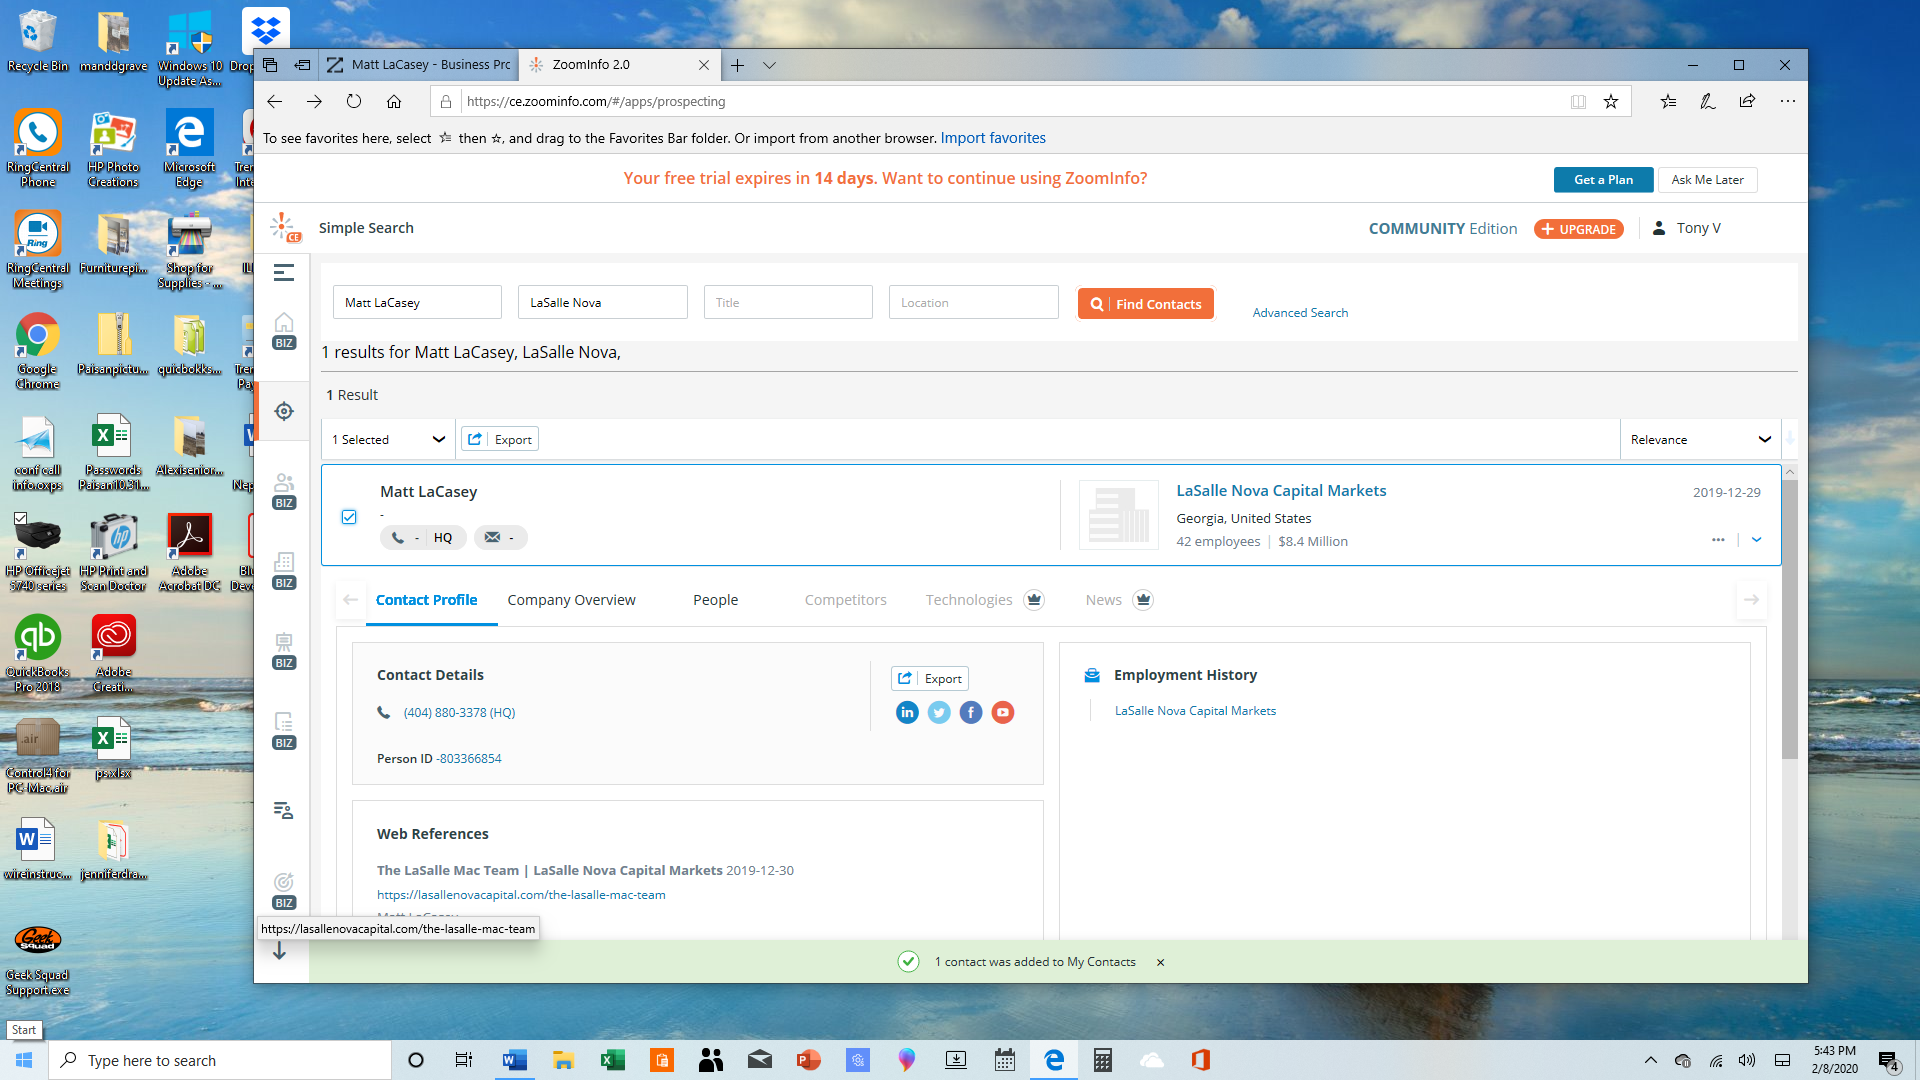Switch to Contact Profile tab
1920x1080 pixels.
426,600
